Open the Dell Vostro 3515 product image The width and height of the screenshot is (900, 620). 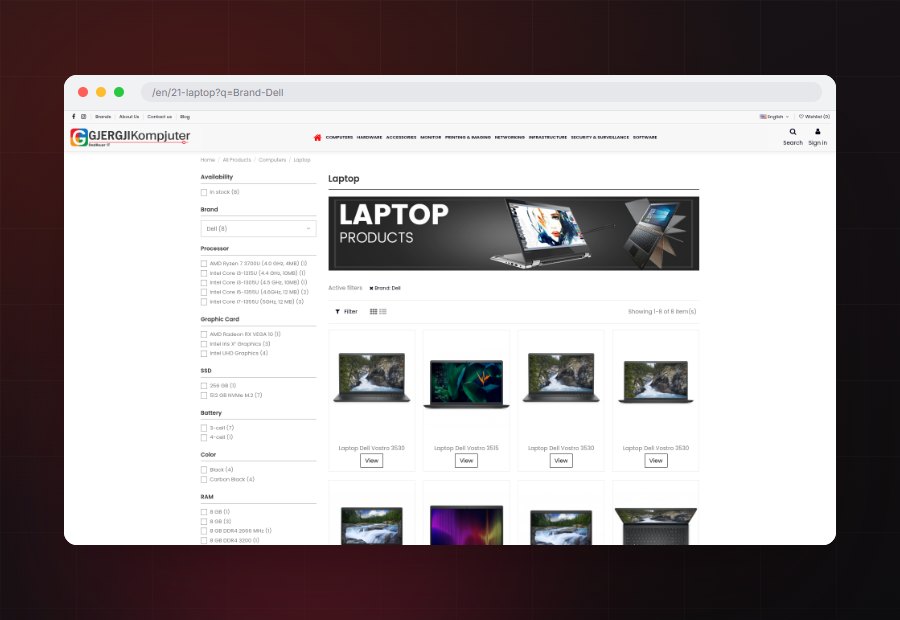[466, 384]
